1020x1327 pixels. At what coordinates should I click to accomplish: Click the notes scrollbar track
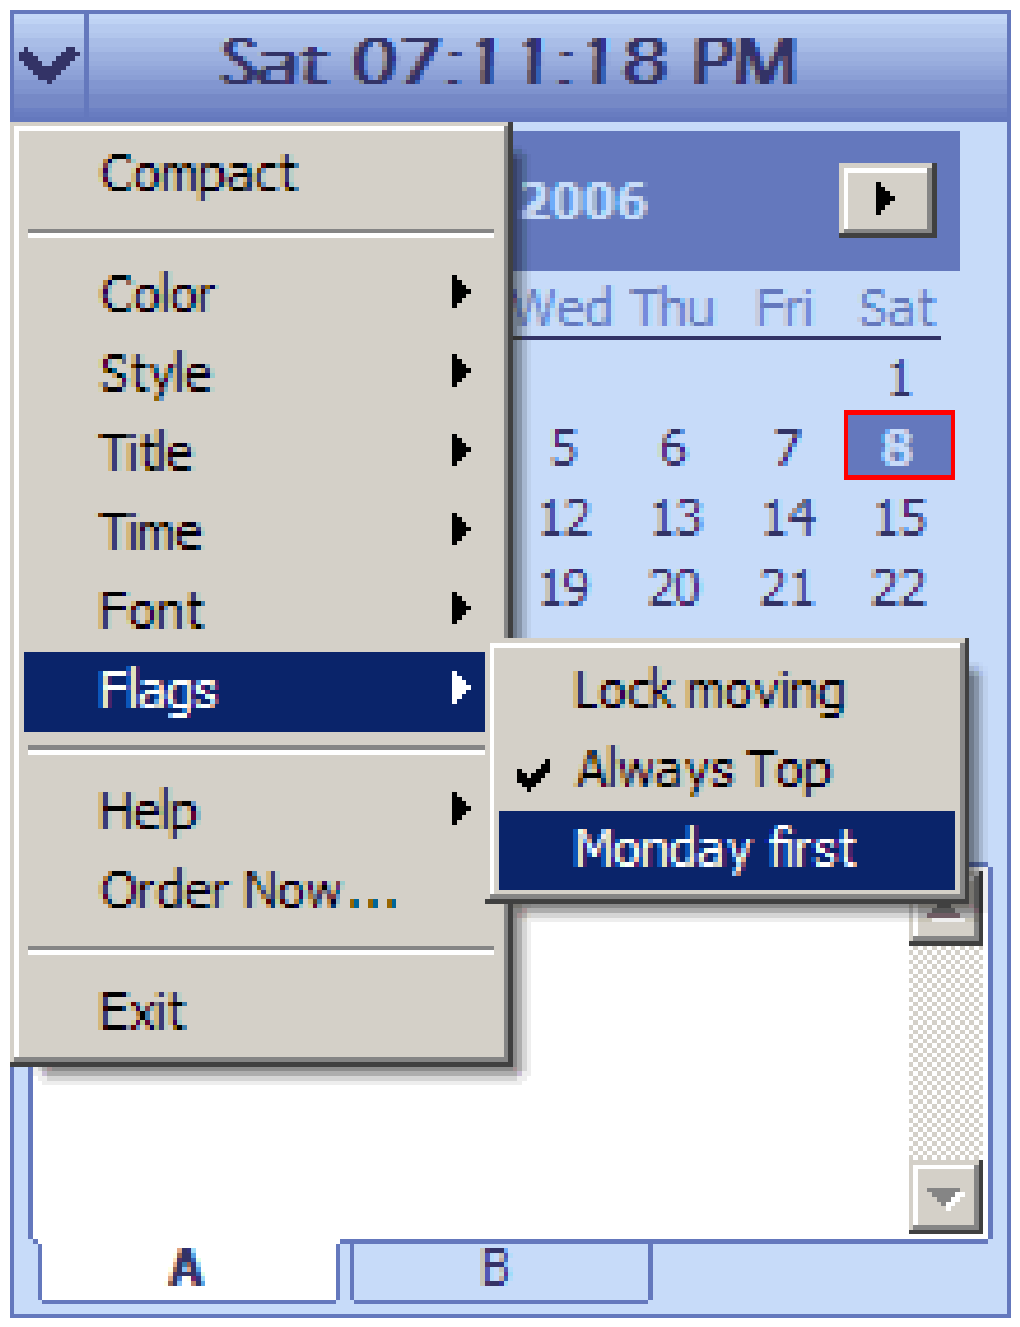click(946, 1050)
